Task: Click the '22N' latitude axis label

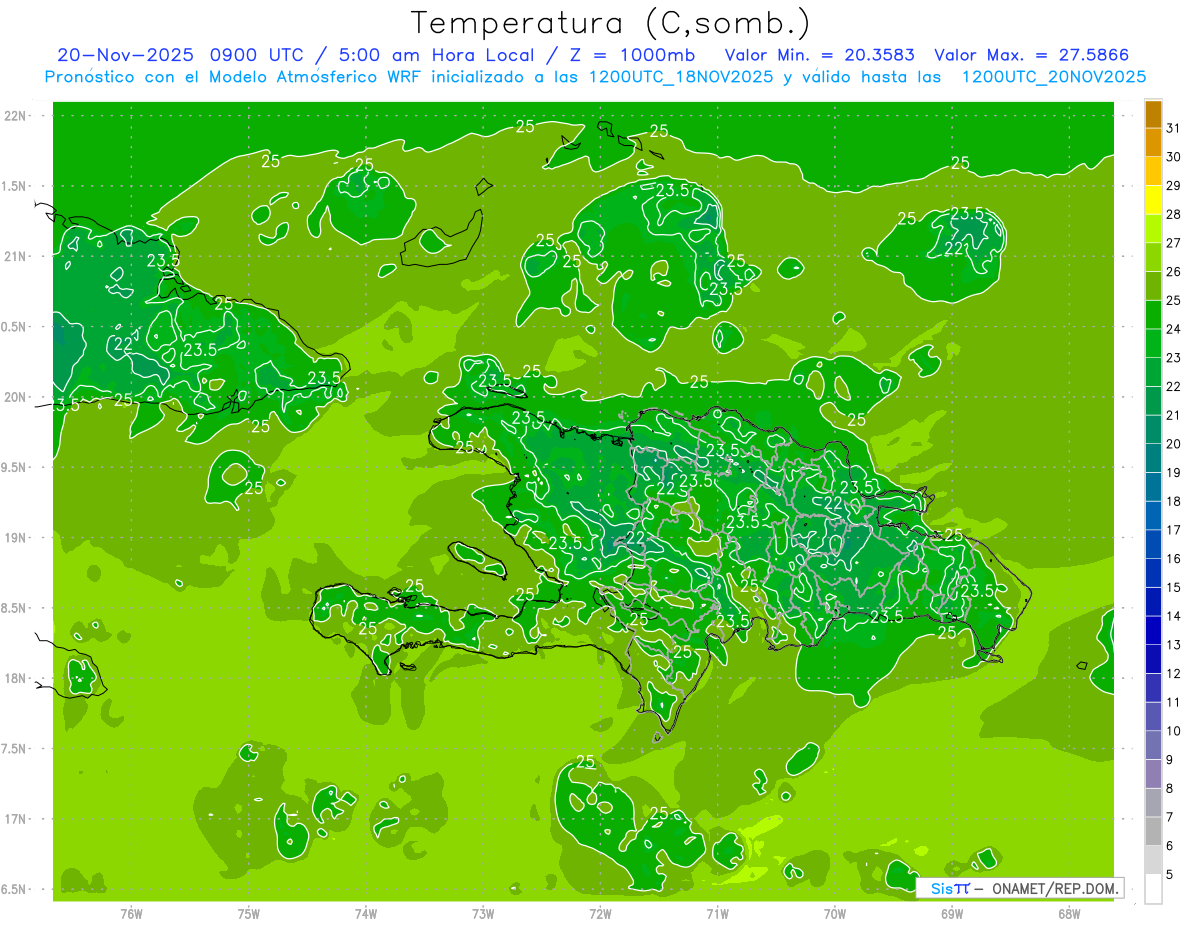Action: (16, 116)
